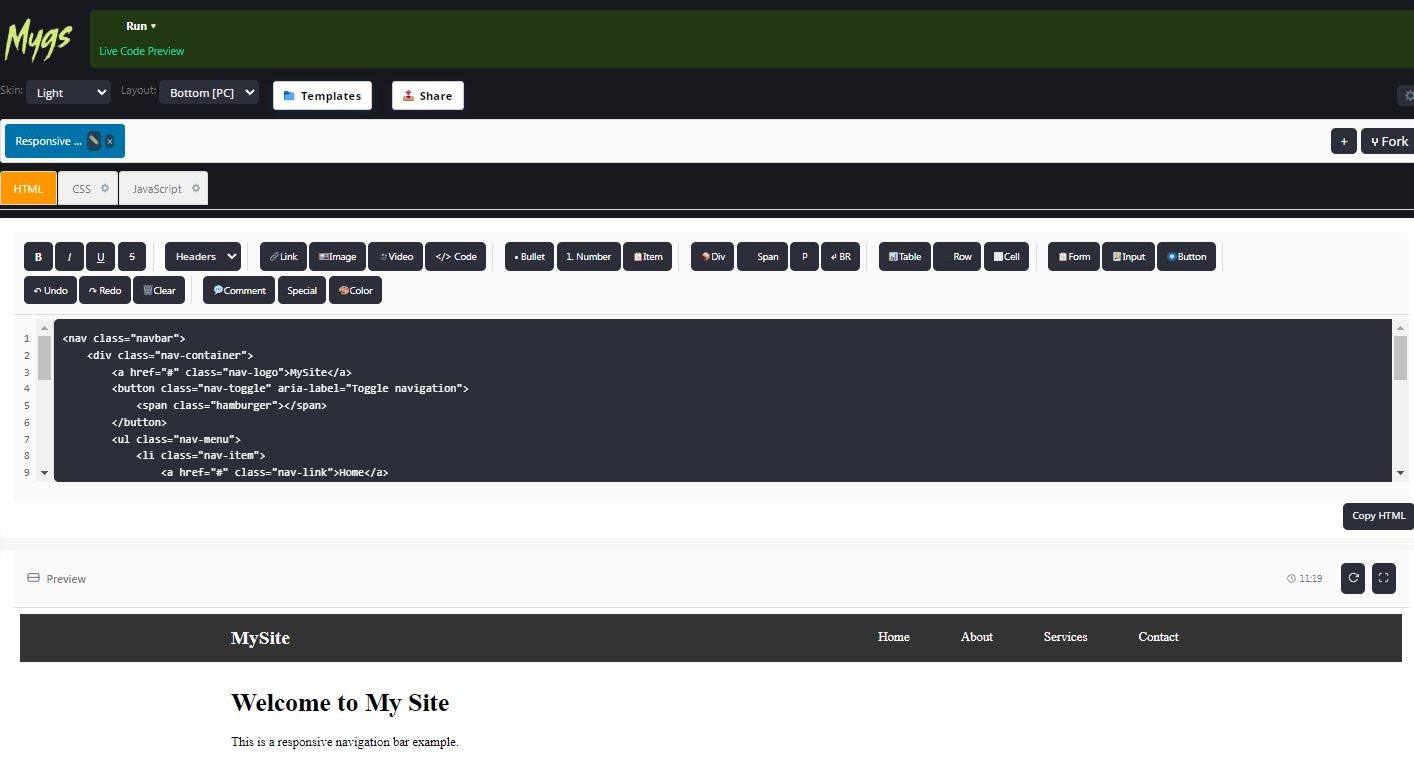Open settings gear at top right

1408,96
